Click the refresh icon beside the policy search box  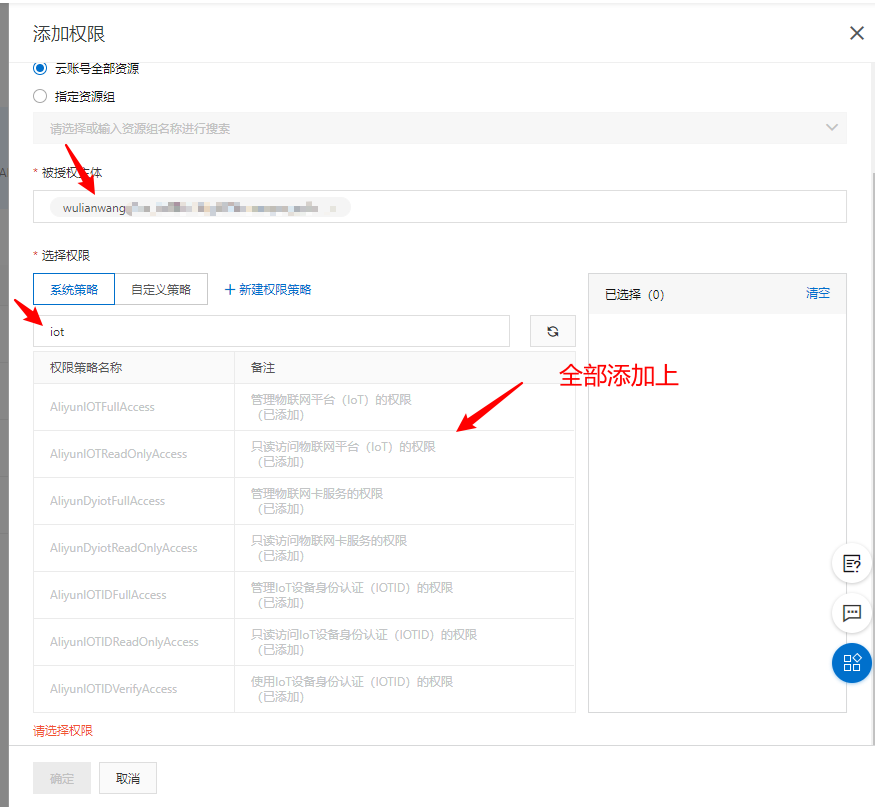552,330
